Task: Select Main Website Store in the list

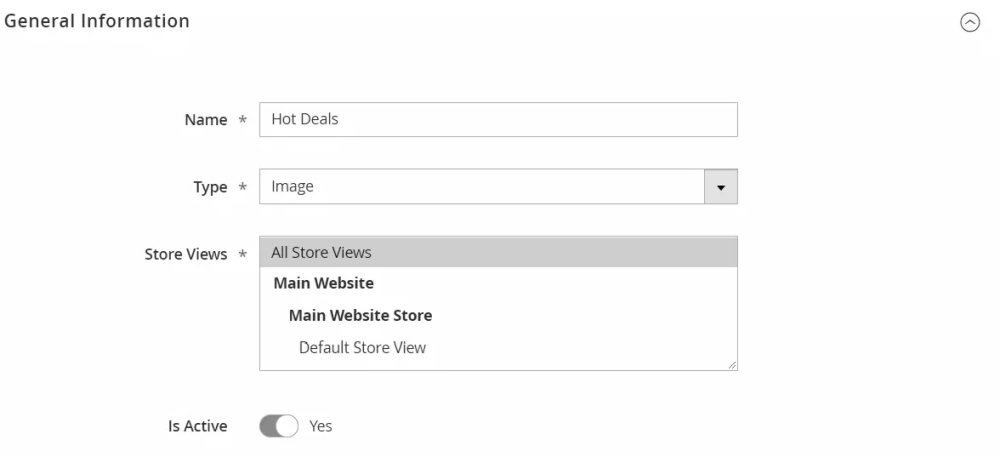Action: (x=360, y=316)
